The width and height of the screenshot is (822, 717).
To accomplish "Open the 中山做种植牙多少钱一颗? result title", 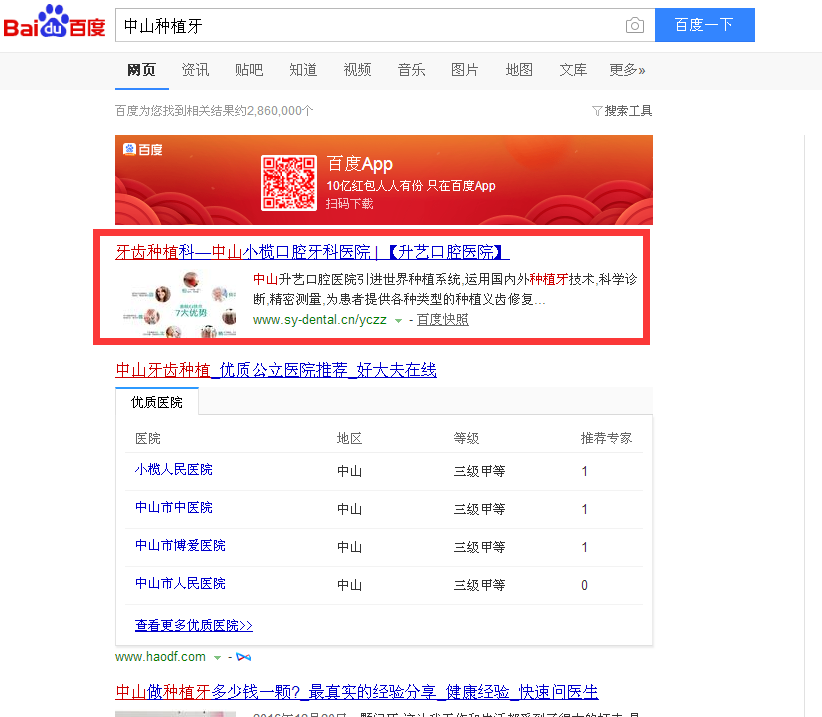I will click(x=356, y=692).
